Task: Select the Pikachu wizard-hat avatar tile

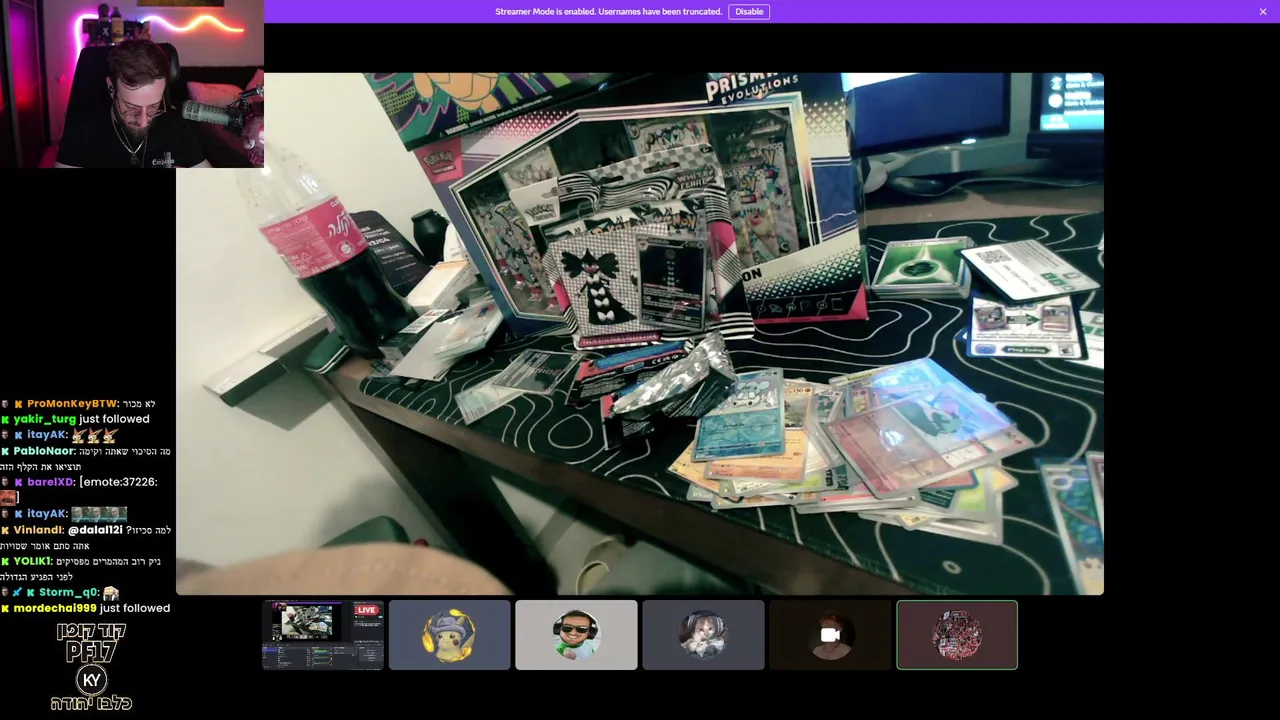Action: pyautogui.click(x=449, y=635)
